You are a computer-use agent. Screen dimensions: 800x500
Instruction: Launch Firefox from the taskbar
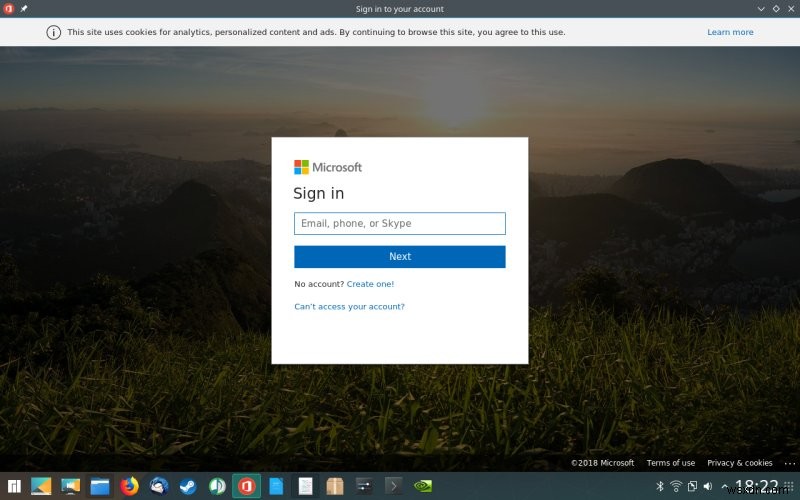point(130,486)
